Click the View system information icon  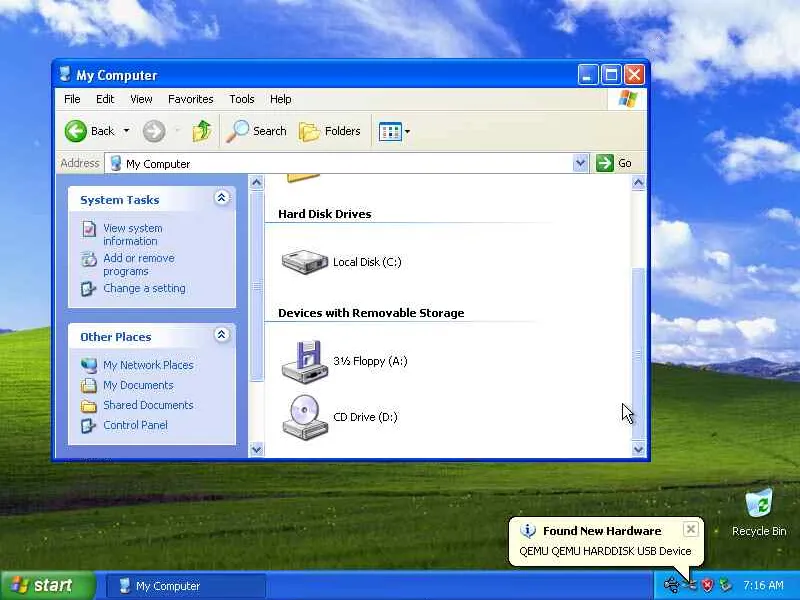(89, 229)
